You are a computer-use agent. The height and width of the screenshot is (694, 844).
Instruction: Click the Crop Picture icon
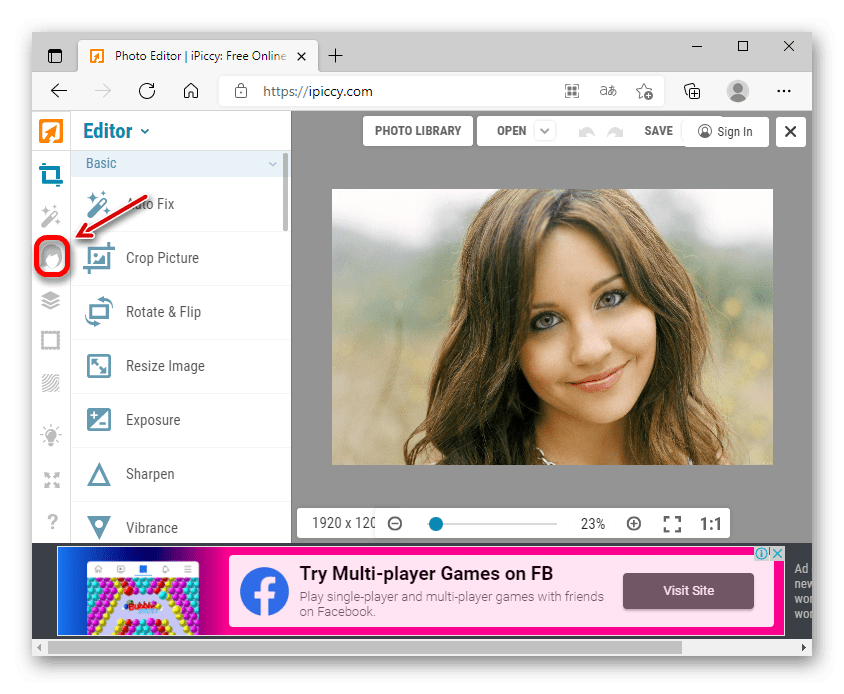[x=99, y=258]
